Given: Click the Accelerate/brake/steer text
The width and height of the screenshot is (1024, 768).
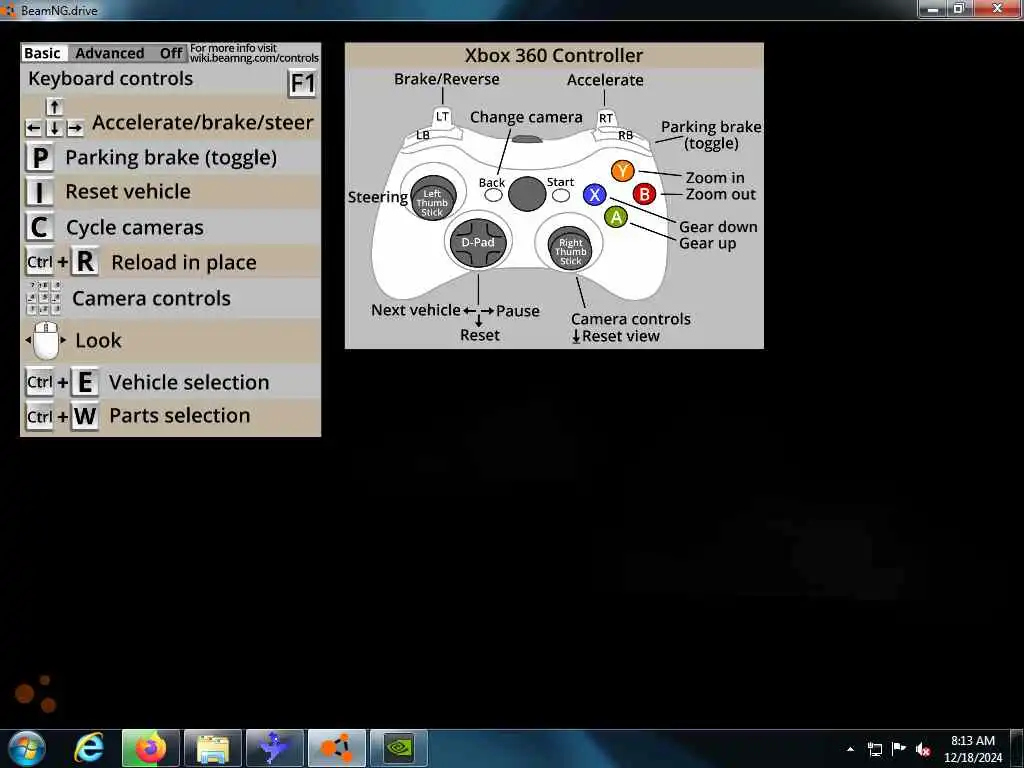Looking at the screenshot, I should 202,123.
